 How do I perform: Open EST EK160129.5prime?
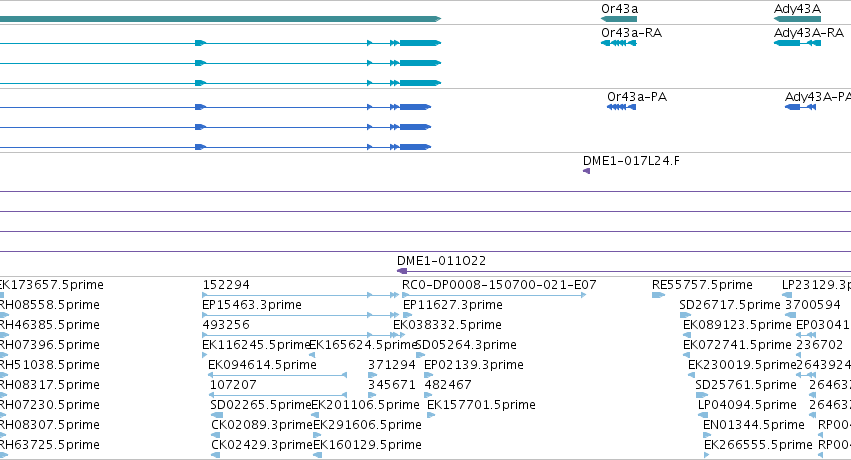click(367, 445)
